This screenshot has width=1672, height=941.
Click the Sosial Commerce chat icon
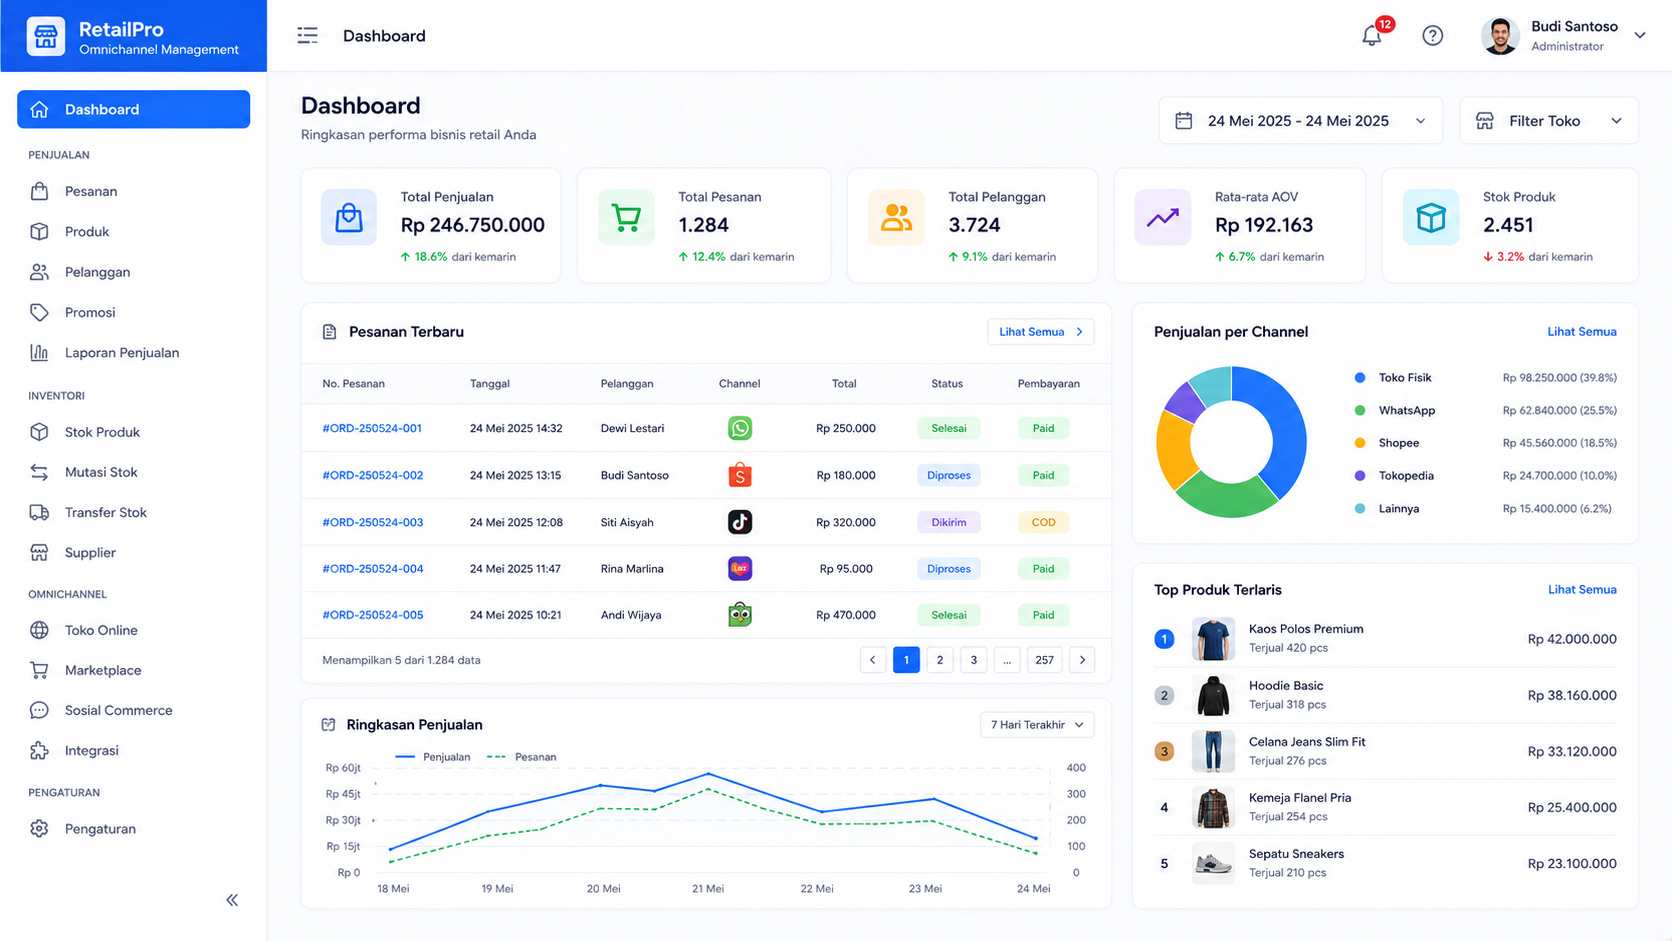point(39,710)
